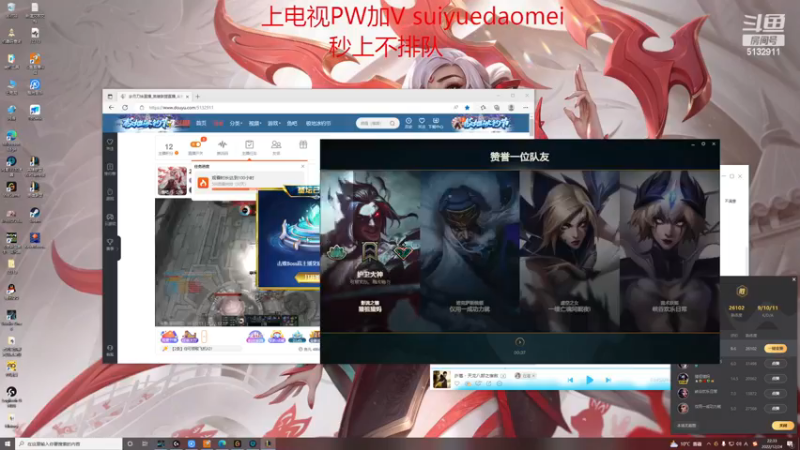The image size is (800, 450).
Task: Open the red 直播 item in Douyu navigation
Action: pyautogui.click(x=218, y=123)
